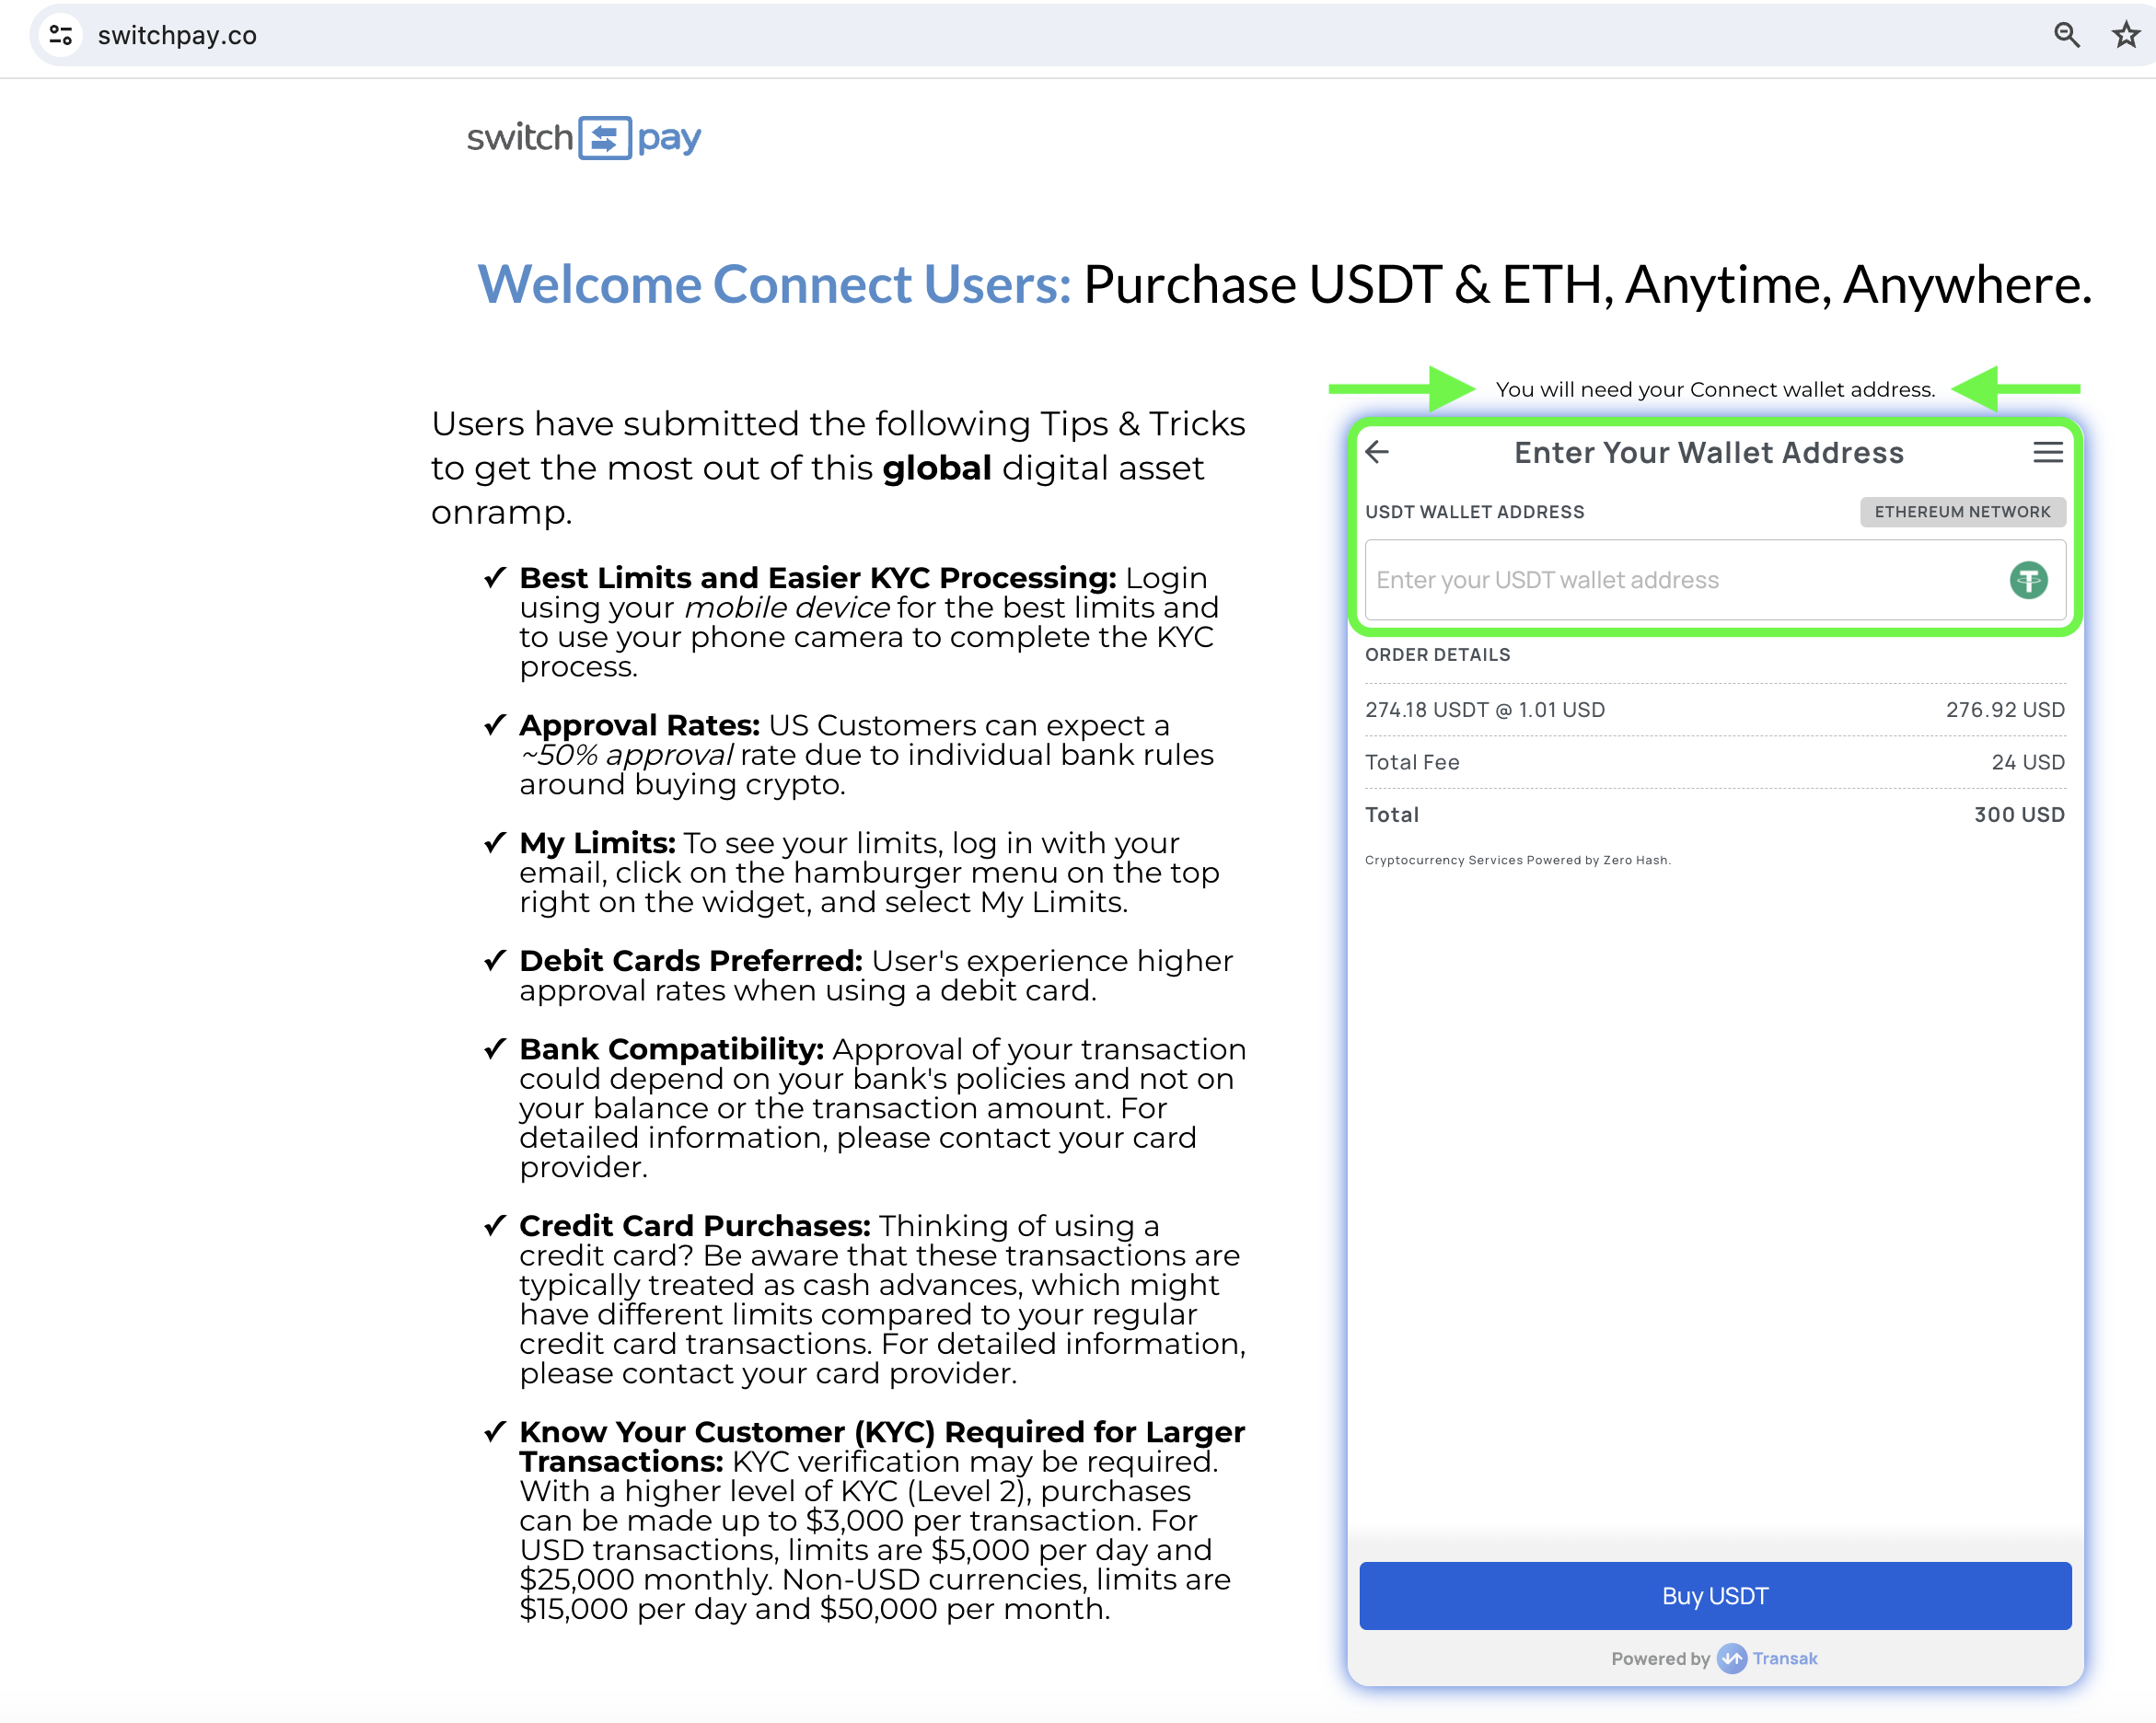
Task: Click the 'USDT WALLET ADDRESS' label
Action: [1474, 512]
